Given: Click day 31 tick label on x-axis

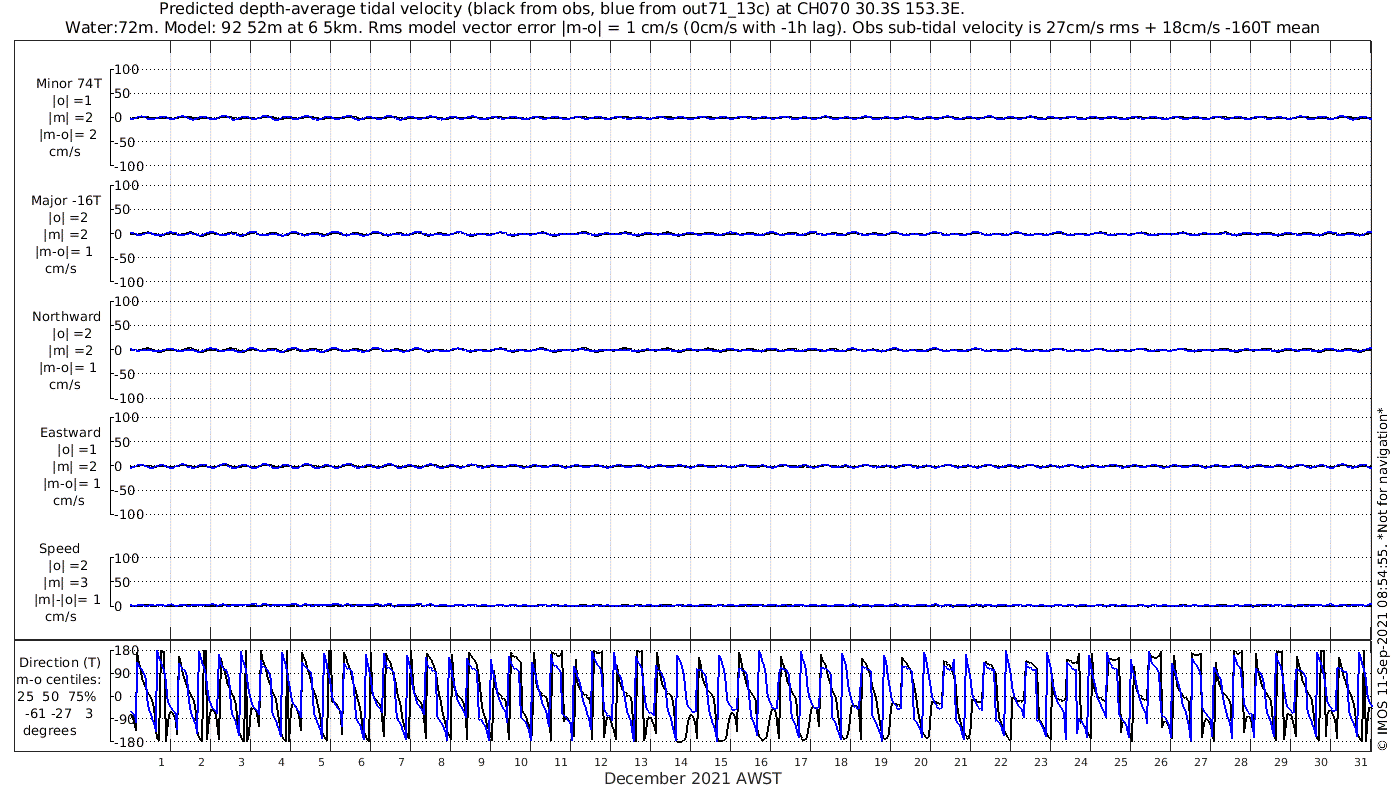Looking at the screenshot, I should [x=1361, y=762].
